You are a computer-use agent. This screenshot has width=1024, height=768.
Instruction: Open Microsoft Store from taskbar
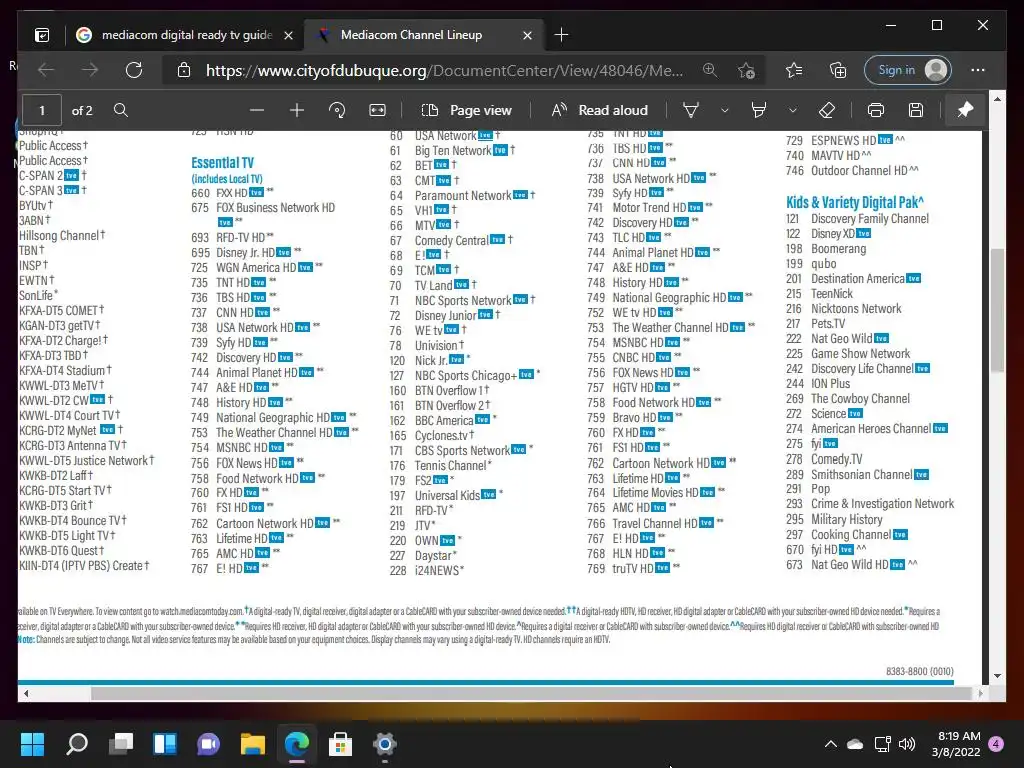tap(340, 744)
